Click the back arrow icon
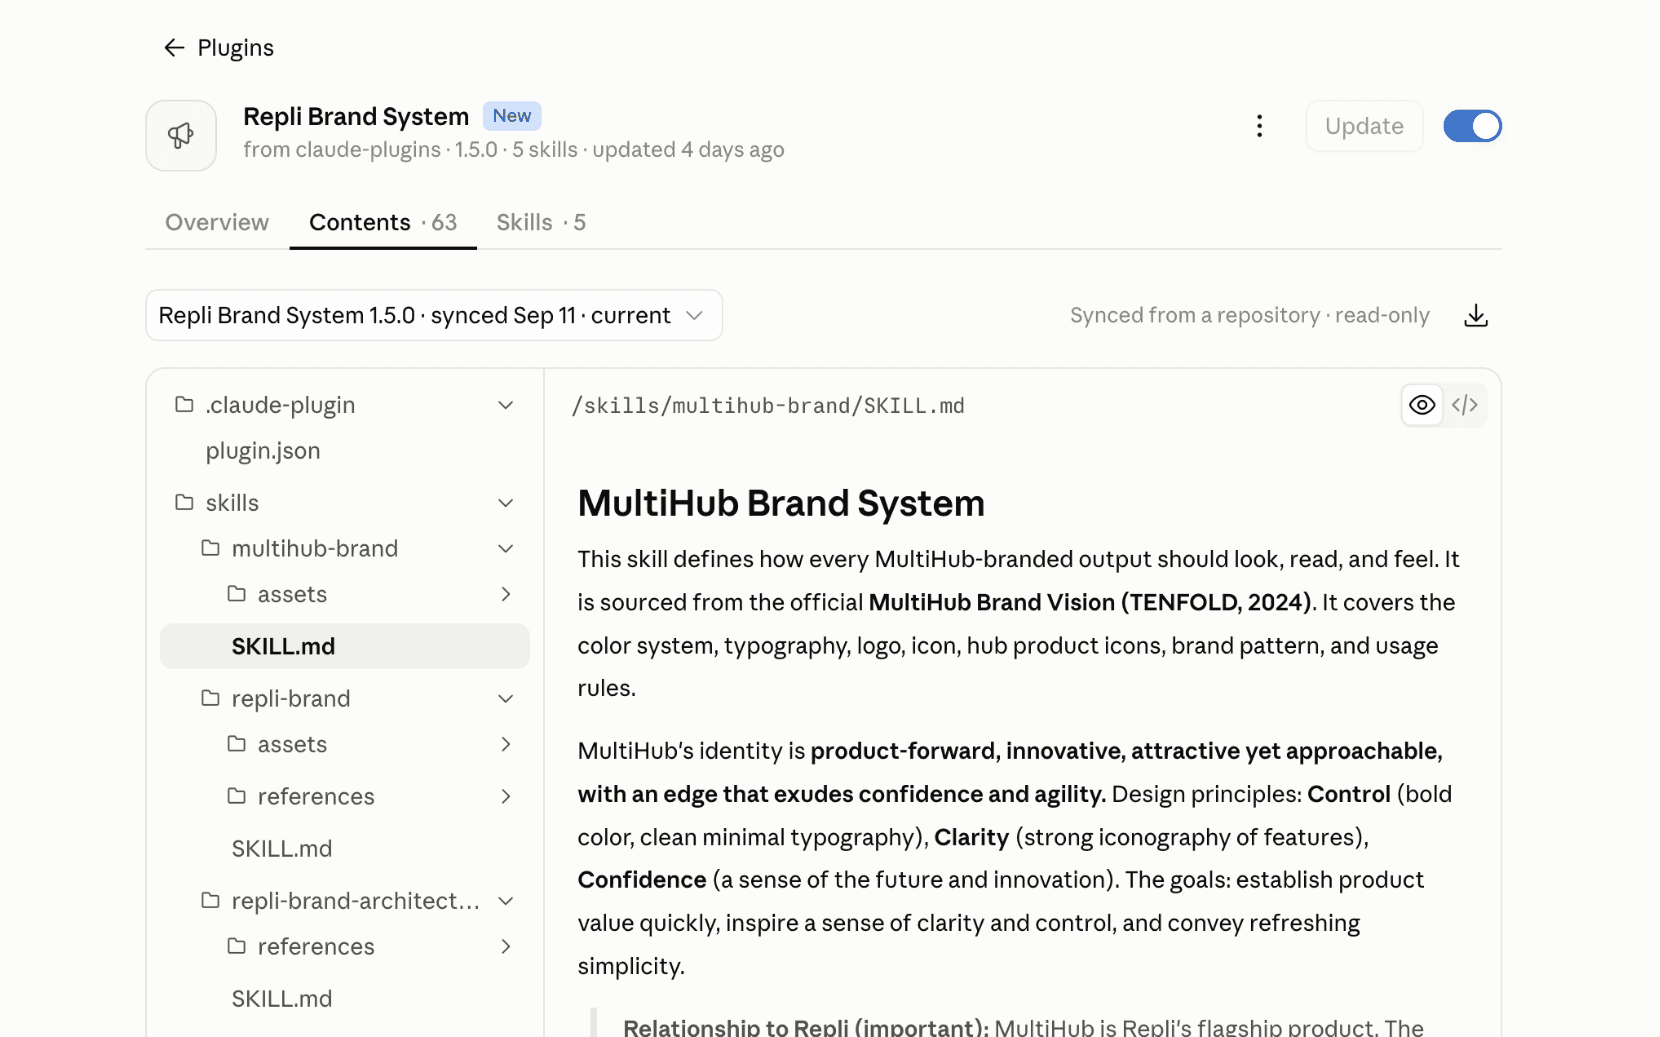 (174, 48)
